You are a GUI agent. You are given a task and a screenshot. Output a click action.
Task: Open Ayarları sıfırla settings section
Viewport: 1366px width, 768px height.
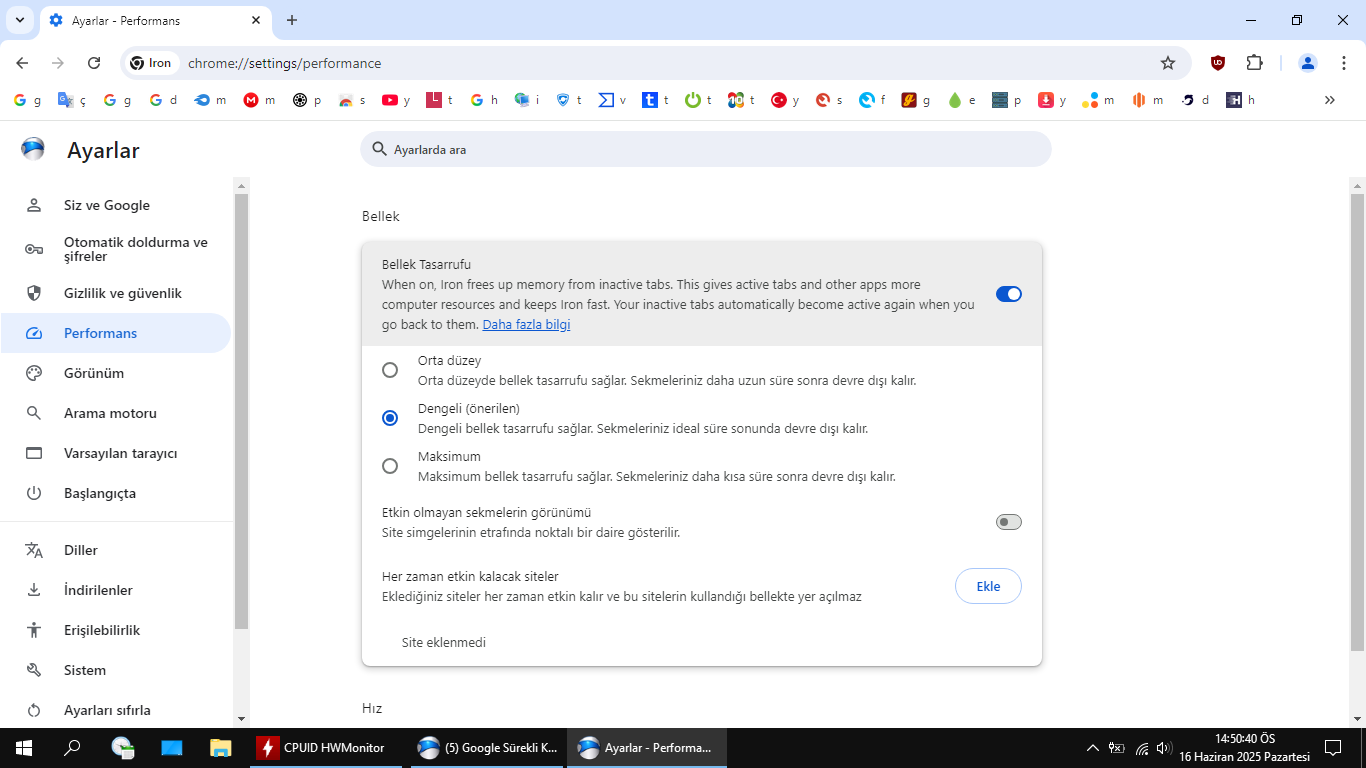tap(116, 710)
